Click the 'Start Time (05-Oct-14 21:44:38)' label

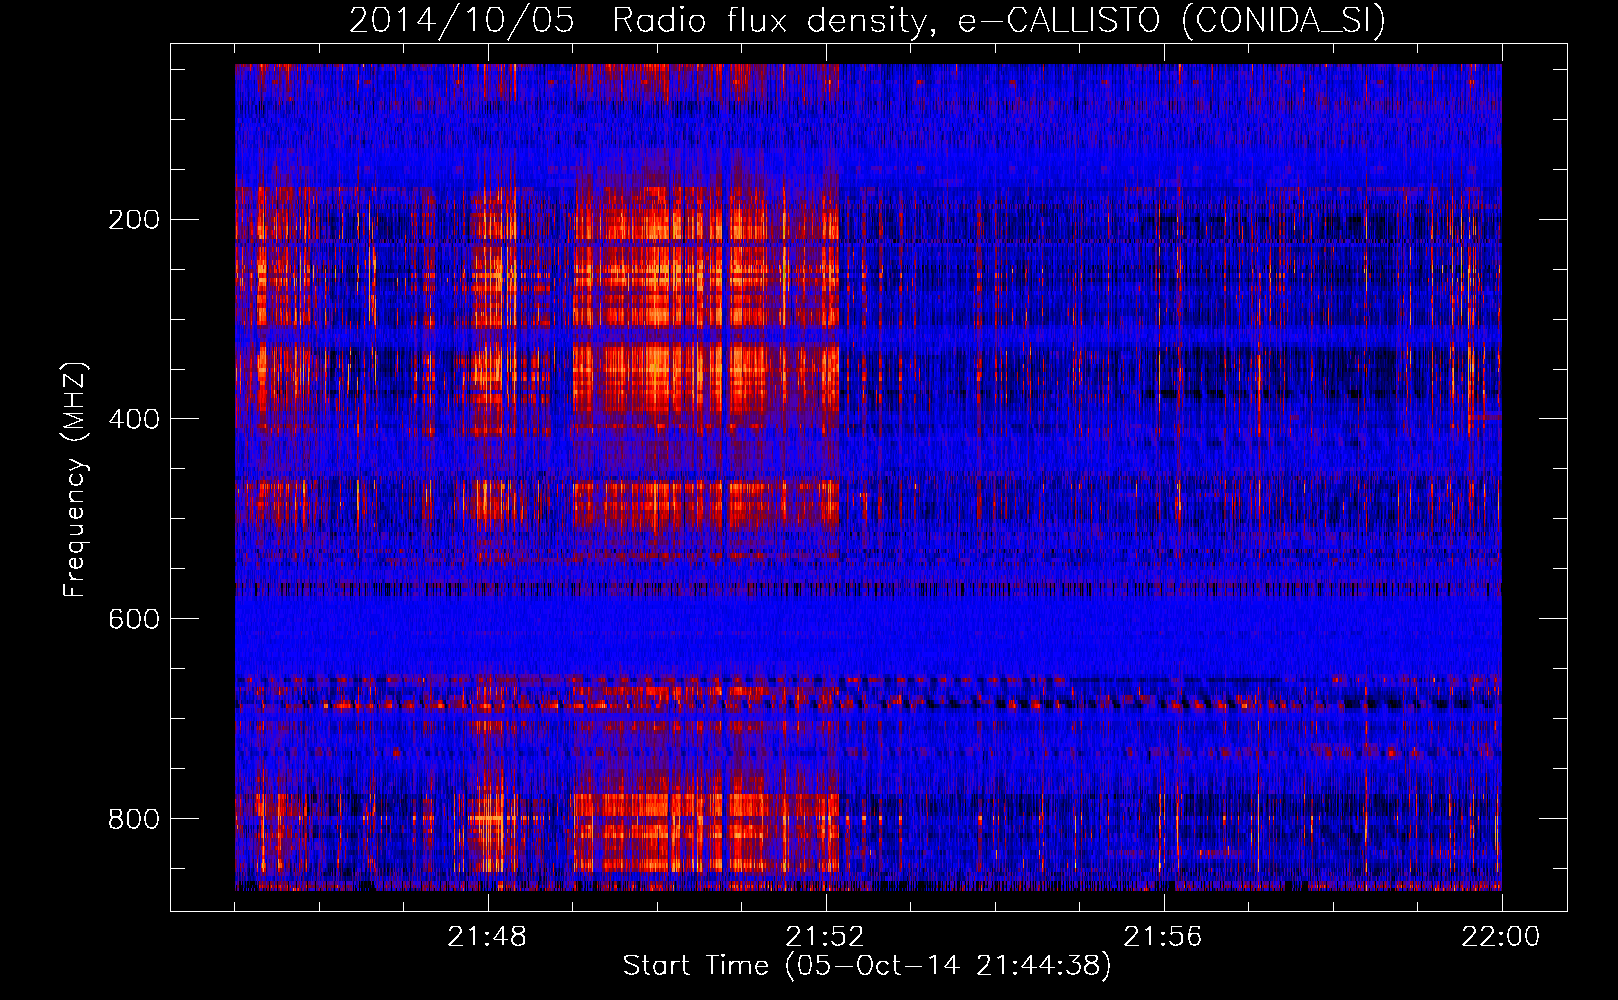pos(867,966)
